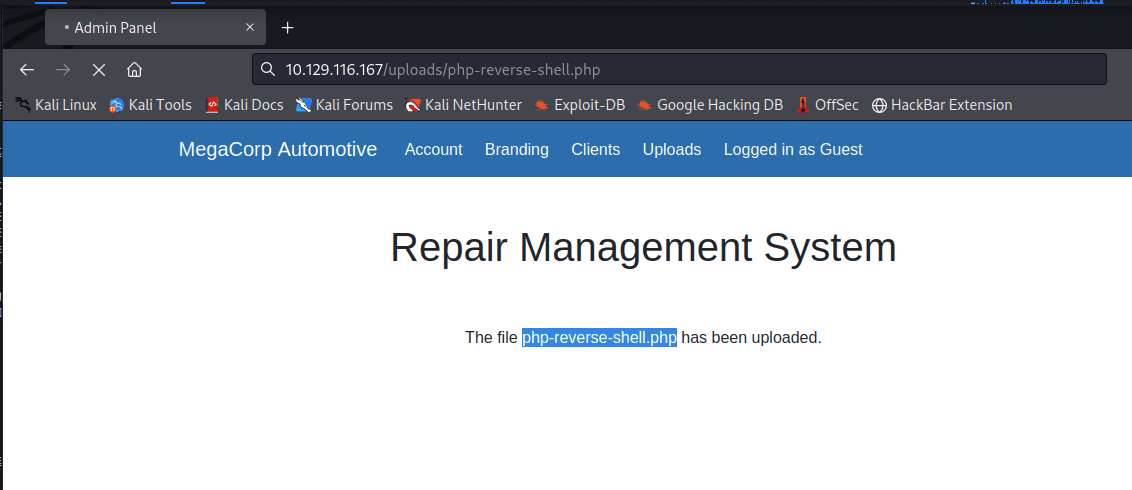Open the Google Hacking DB bookmark

click(x=710, y=105)
